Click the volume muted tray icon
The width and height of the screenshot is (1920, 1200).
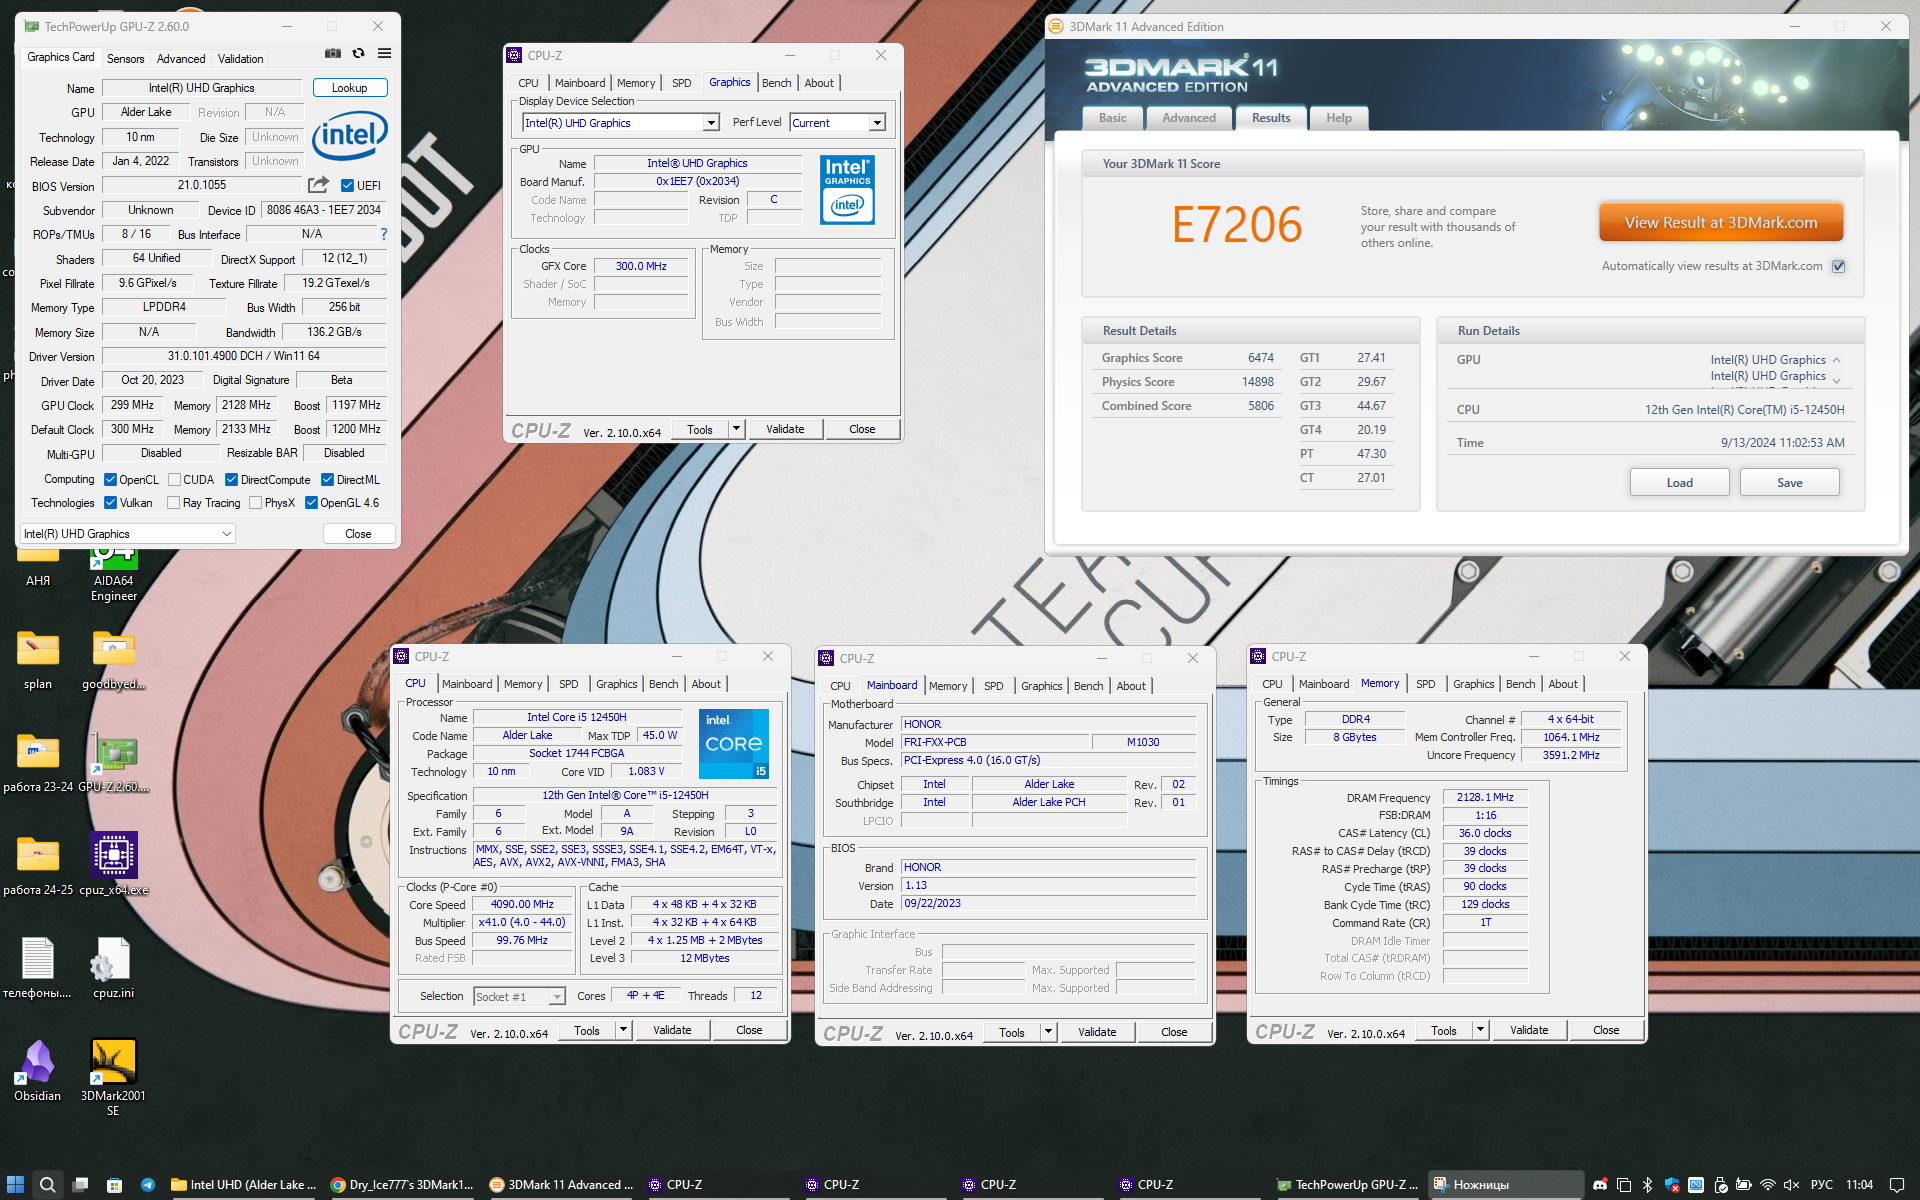pyautogui.click(x=1791, y=1184)
